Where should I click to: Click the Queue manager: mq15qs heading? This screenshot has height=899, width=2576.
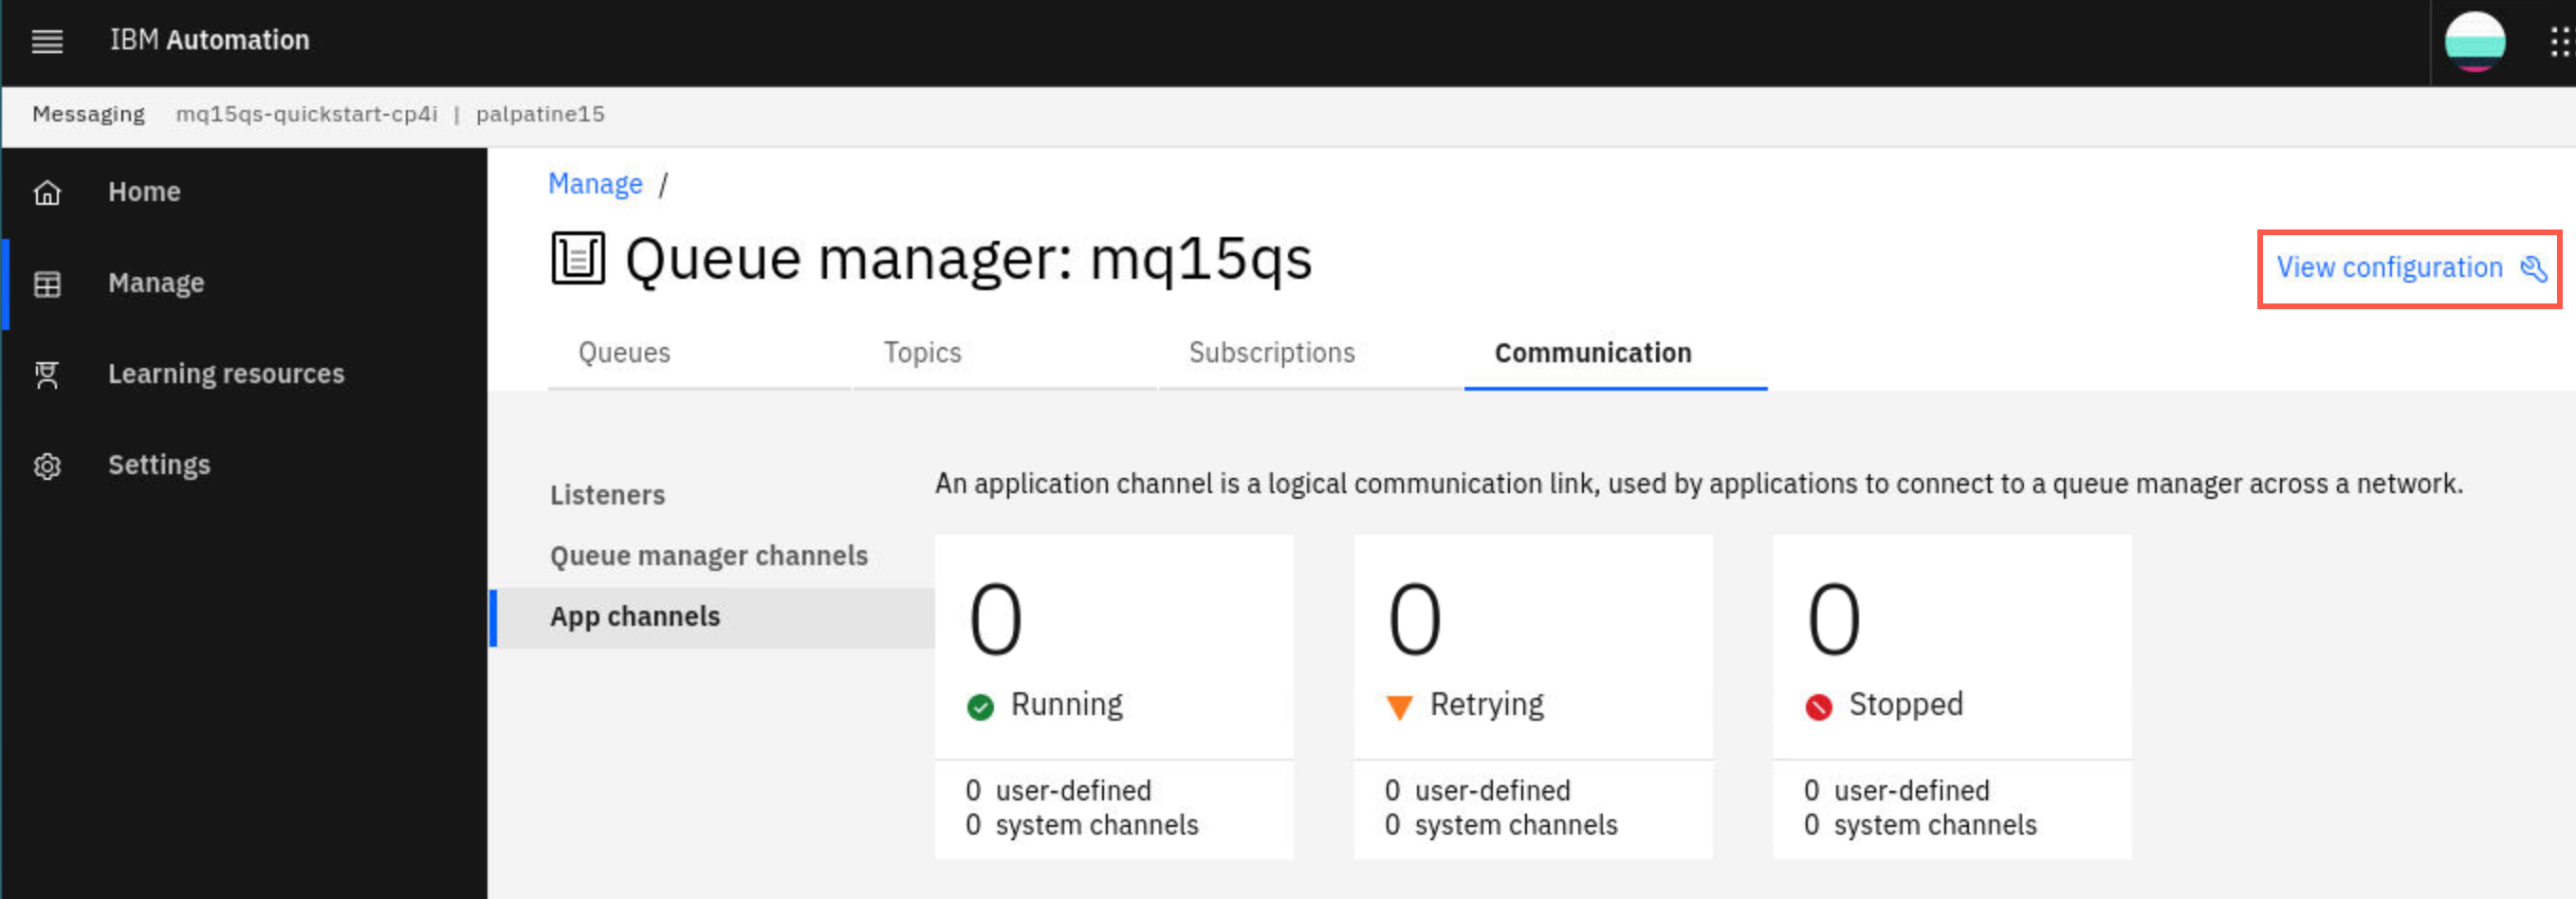point(968,259)
